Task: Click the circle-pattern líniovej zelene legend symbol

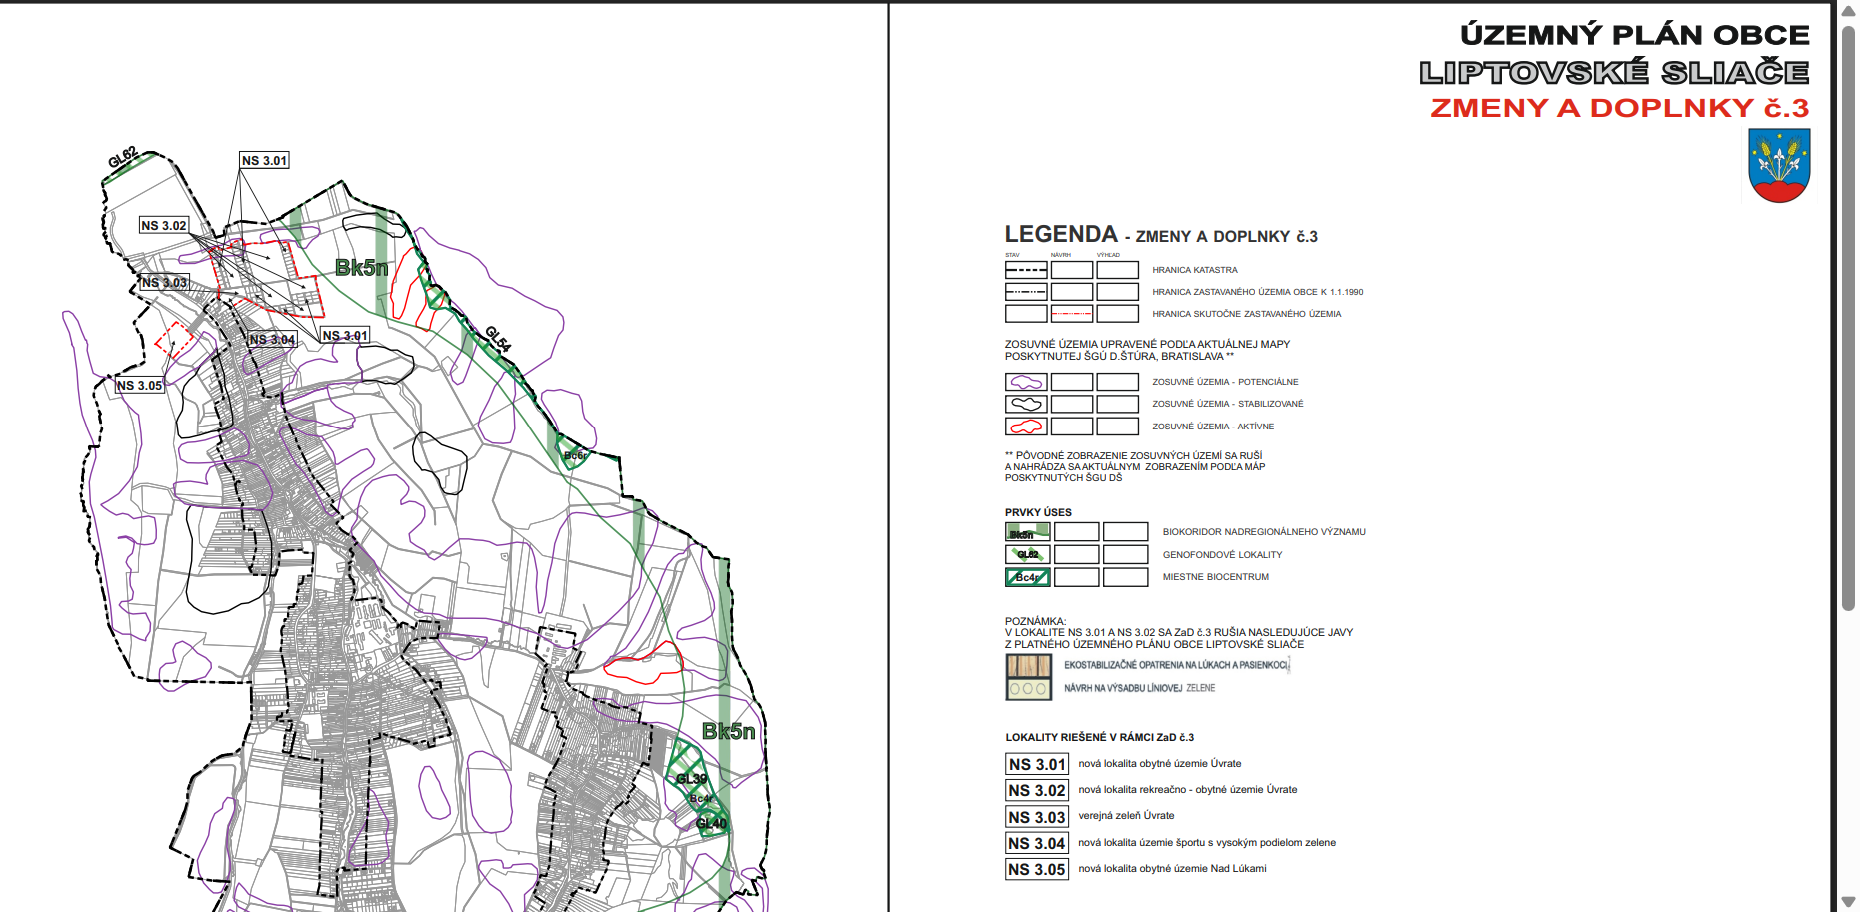Action: [x=1028, y=689]
